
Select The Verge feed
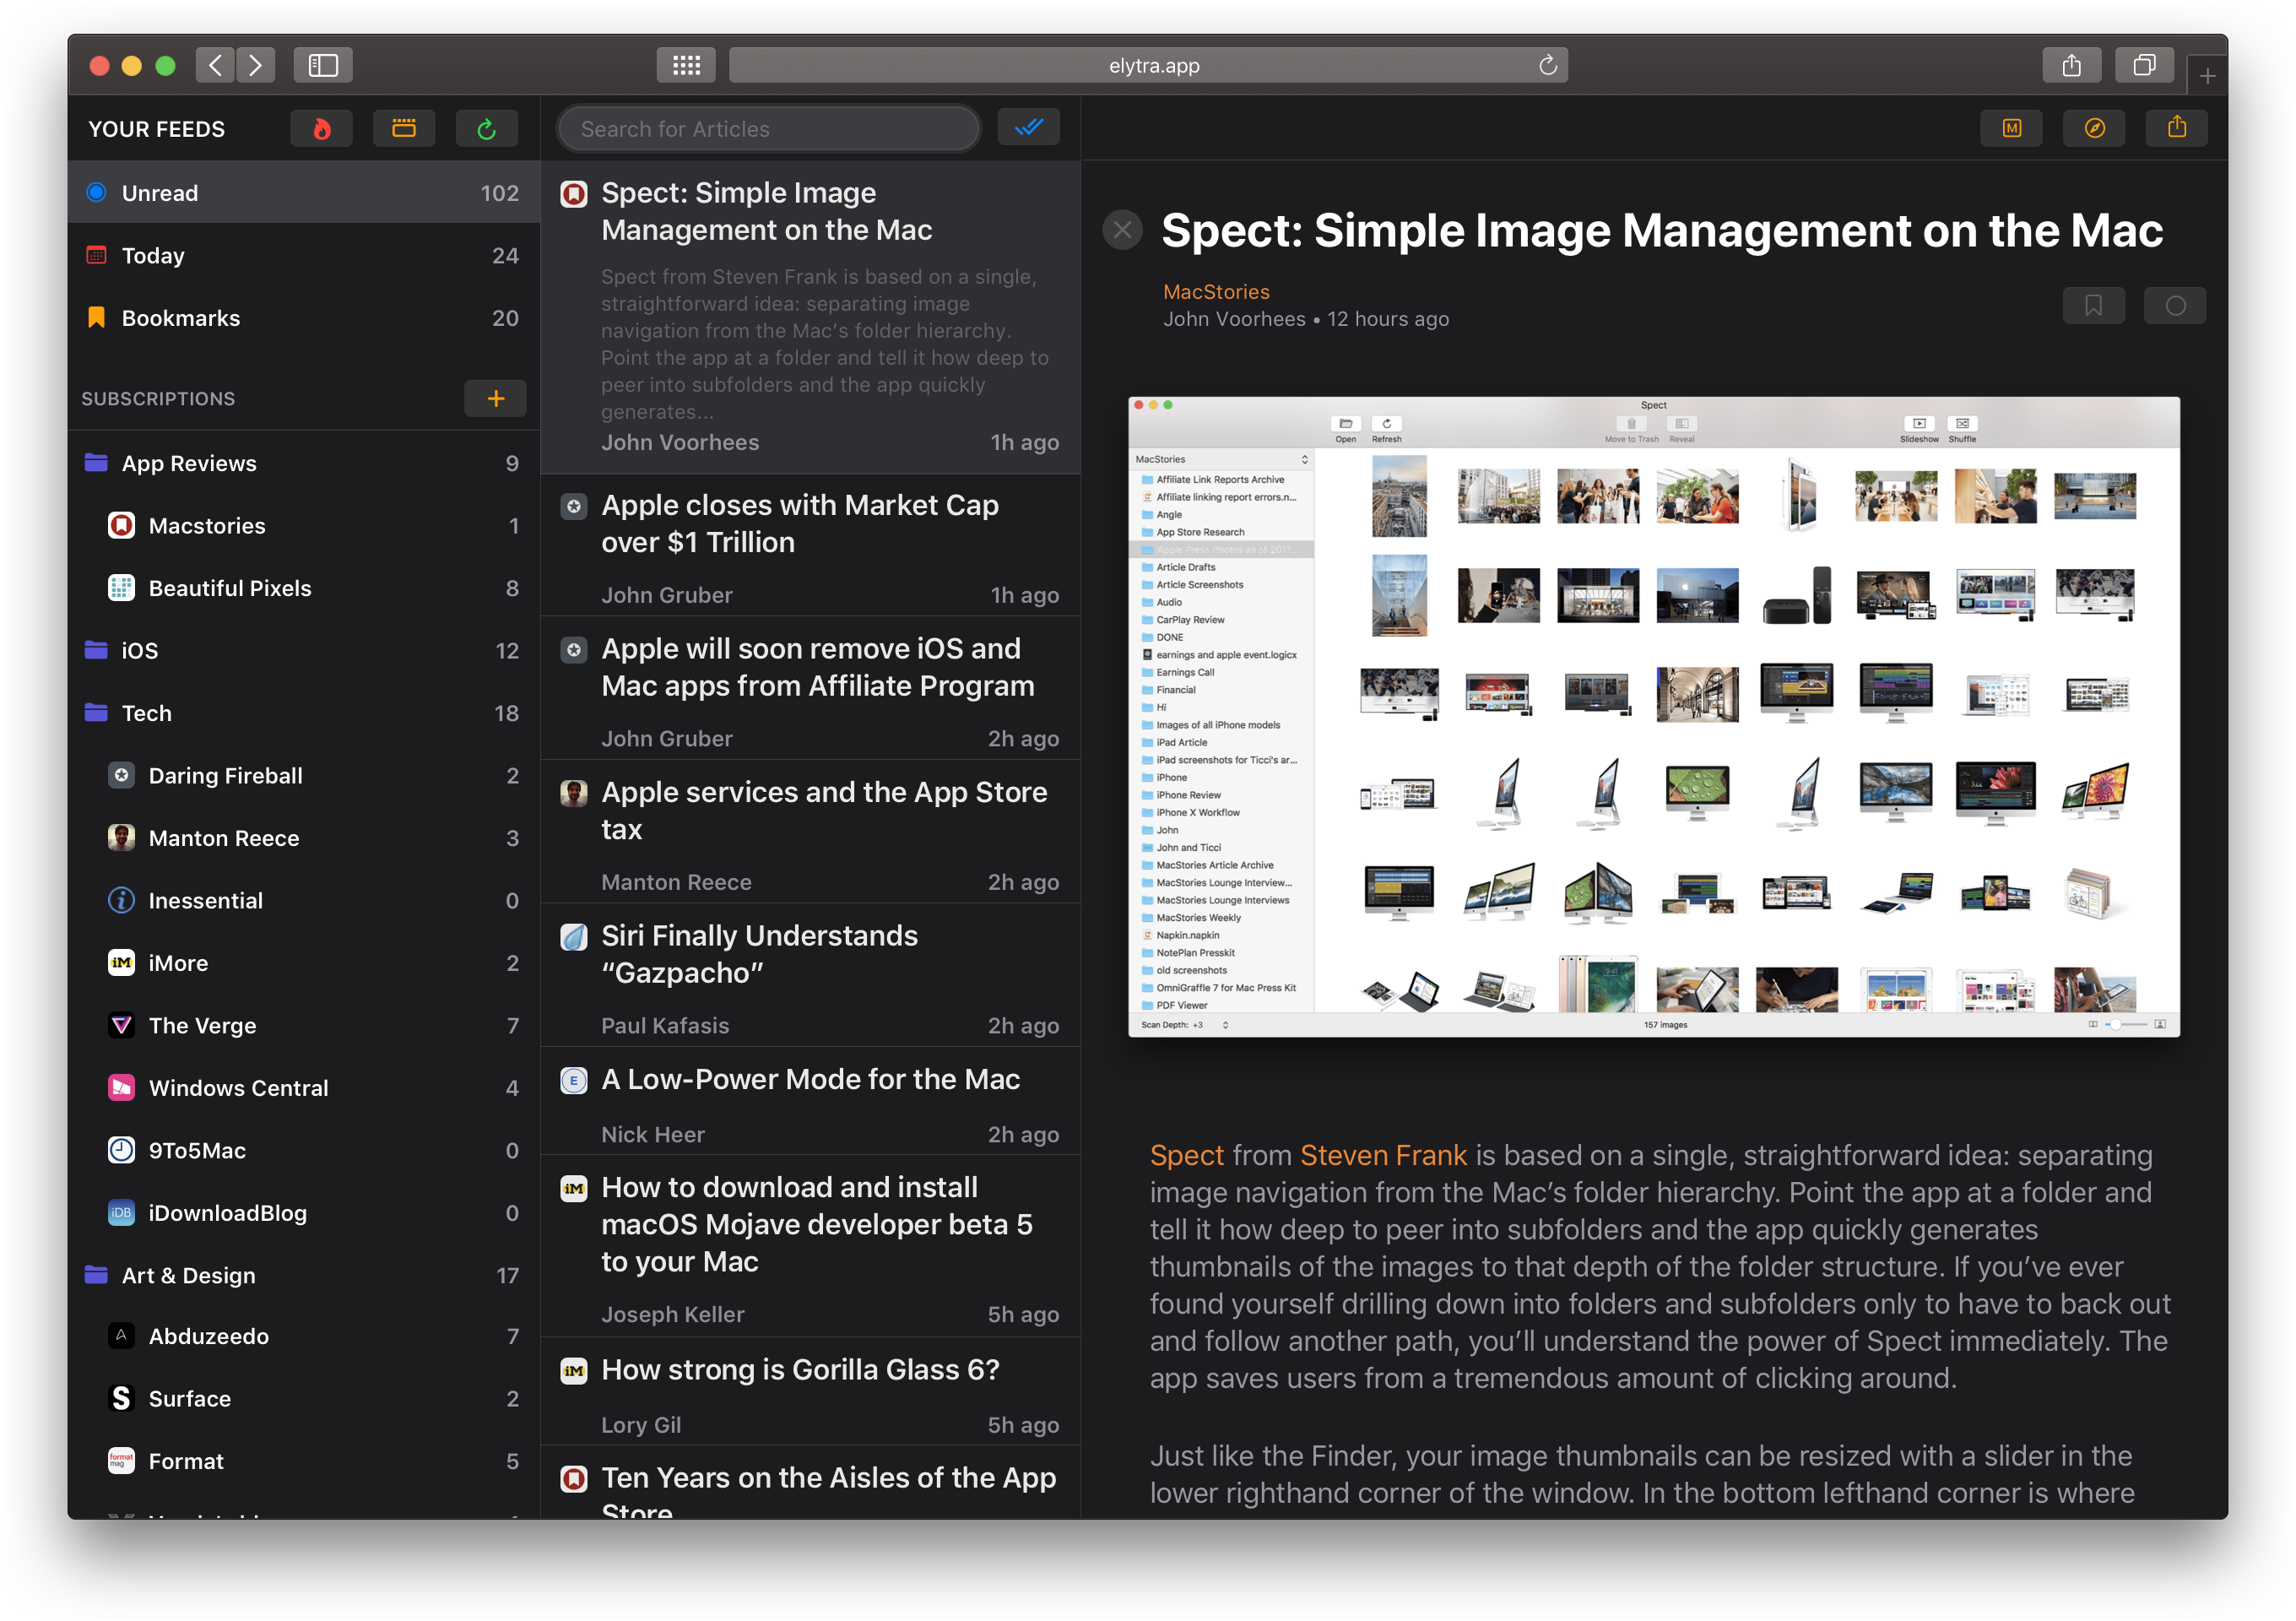[304, 1025]
